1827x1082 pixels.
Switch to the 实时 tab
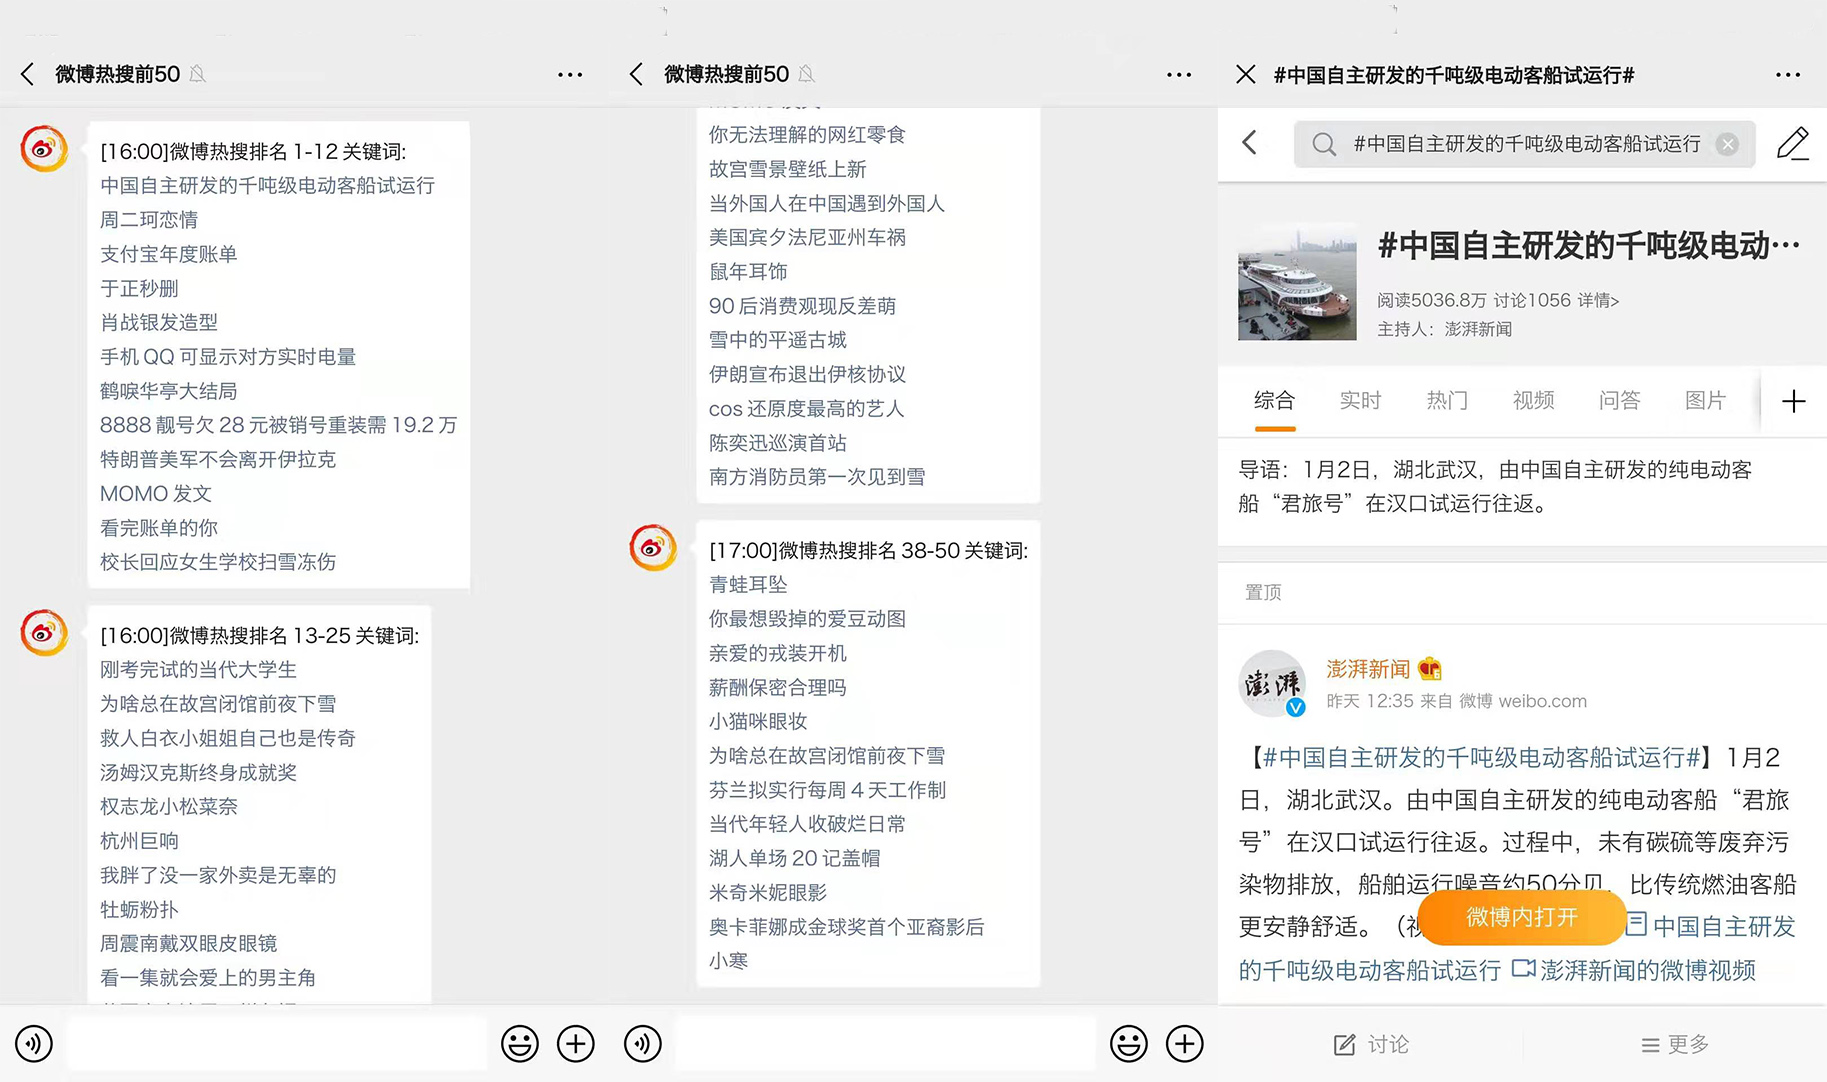(x=1361, y=401)
